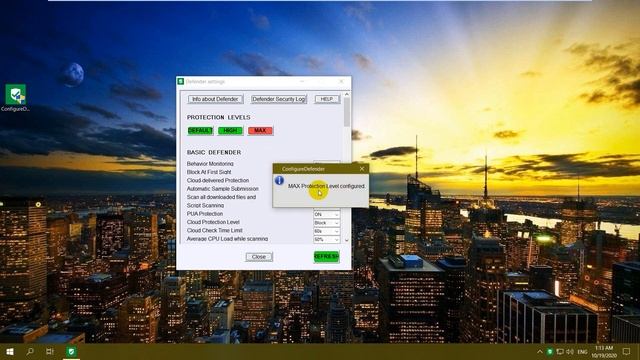The height and width of the screenshot is (360, 640).
Task: Open taskbar Search magnifier
Action: [x=30, y=351]
